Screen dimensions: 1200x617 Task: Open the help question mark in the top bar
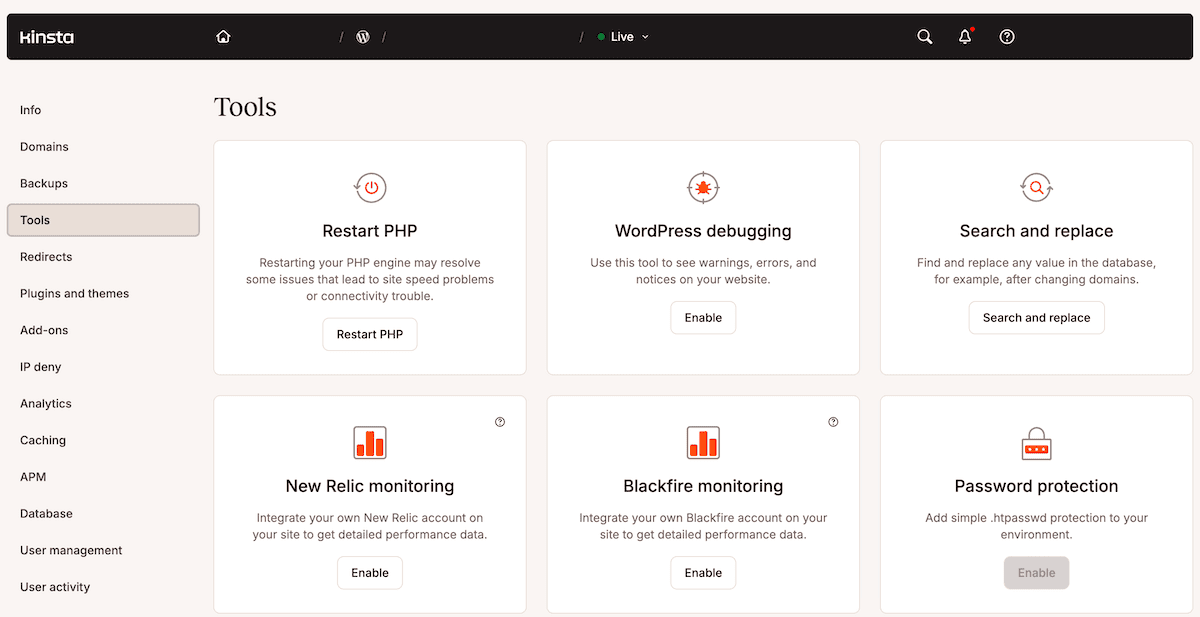(1006, 36)
